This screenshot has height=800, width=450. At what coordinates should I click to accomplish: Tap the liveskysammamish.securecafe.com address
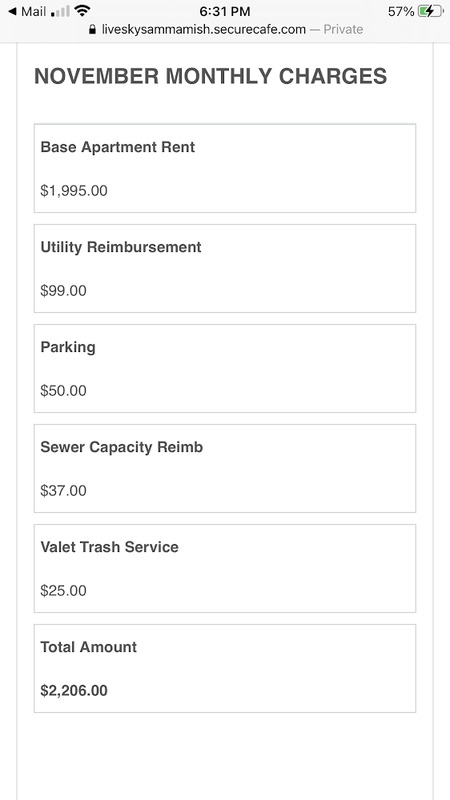coord(204,30)
